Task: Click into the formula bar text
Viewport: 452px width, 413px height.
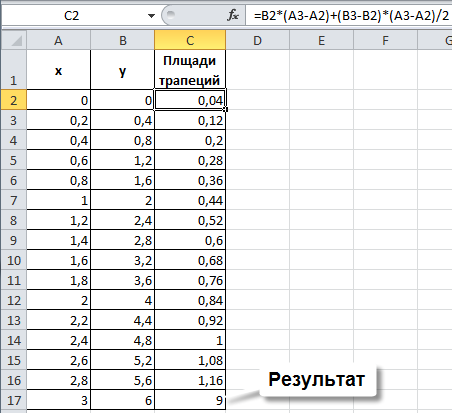Action: (x=351, y=16)
